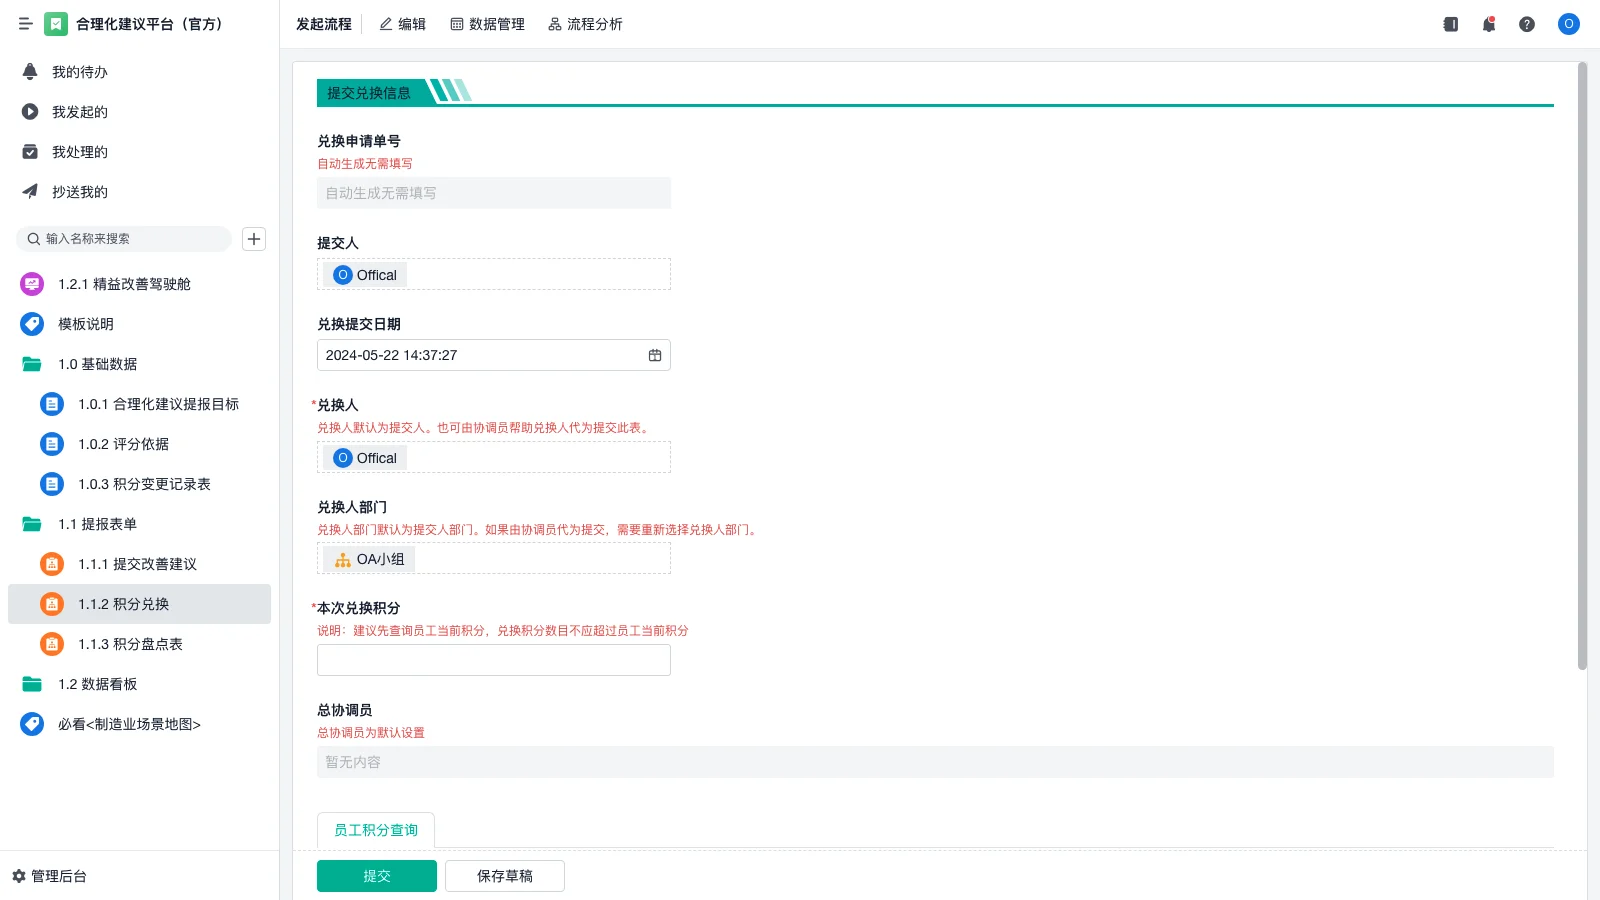Open calendar picker for 兑换提交日期
This screenshot has height=900, width=1600.
[655, 355]
